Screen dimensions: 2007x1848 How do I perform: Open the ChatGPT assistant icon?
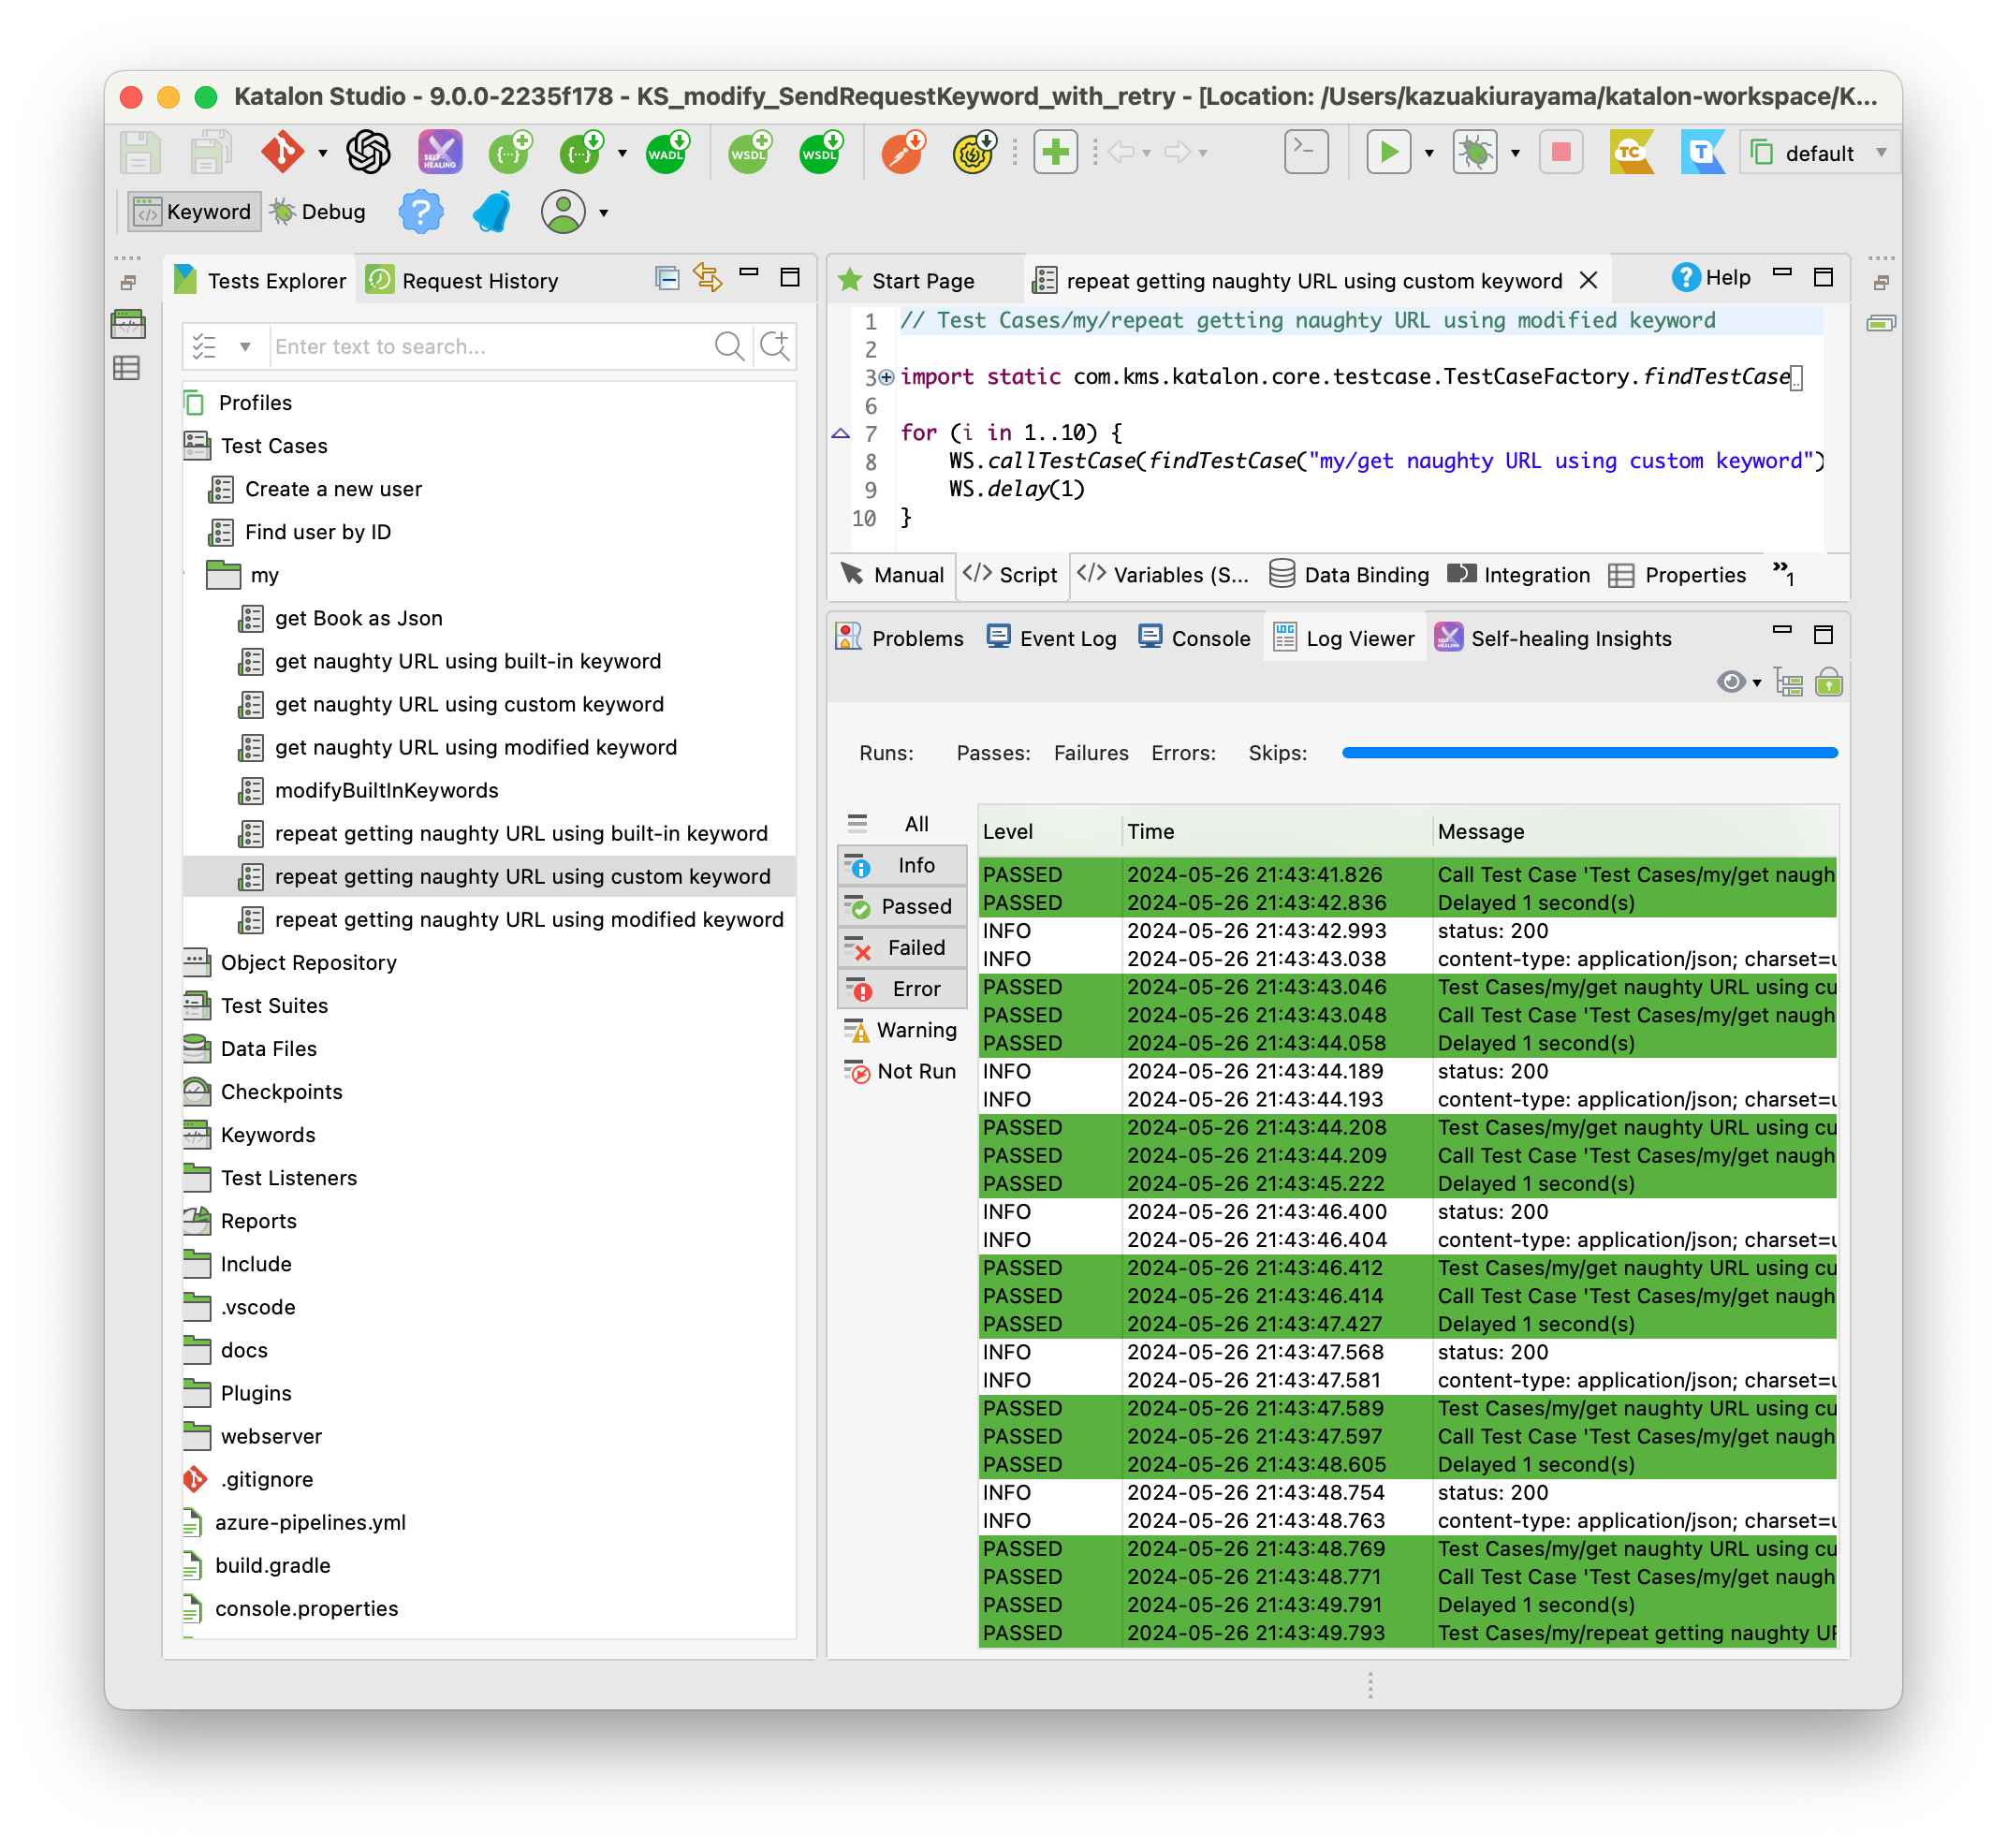368,152
